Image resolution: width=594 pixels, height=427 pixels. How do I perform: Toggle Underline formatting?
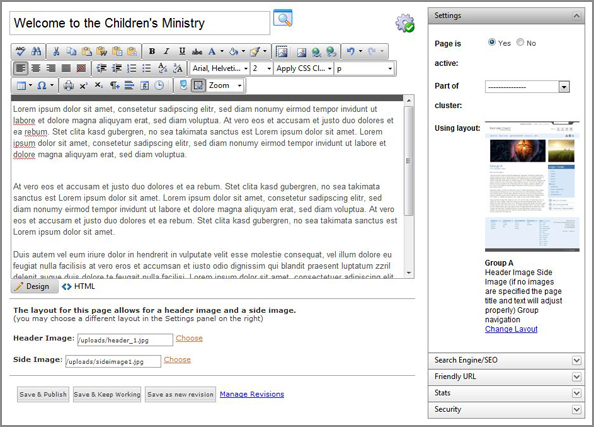click(x=182, y=52)
